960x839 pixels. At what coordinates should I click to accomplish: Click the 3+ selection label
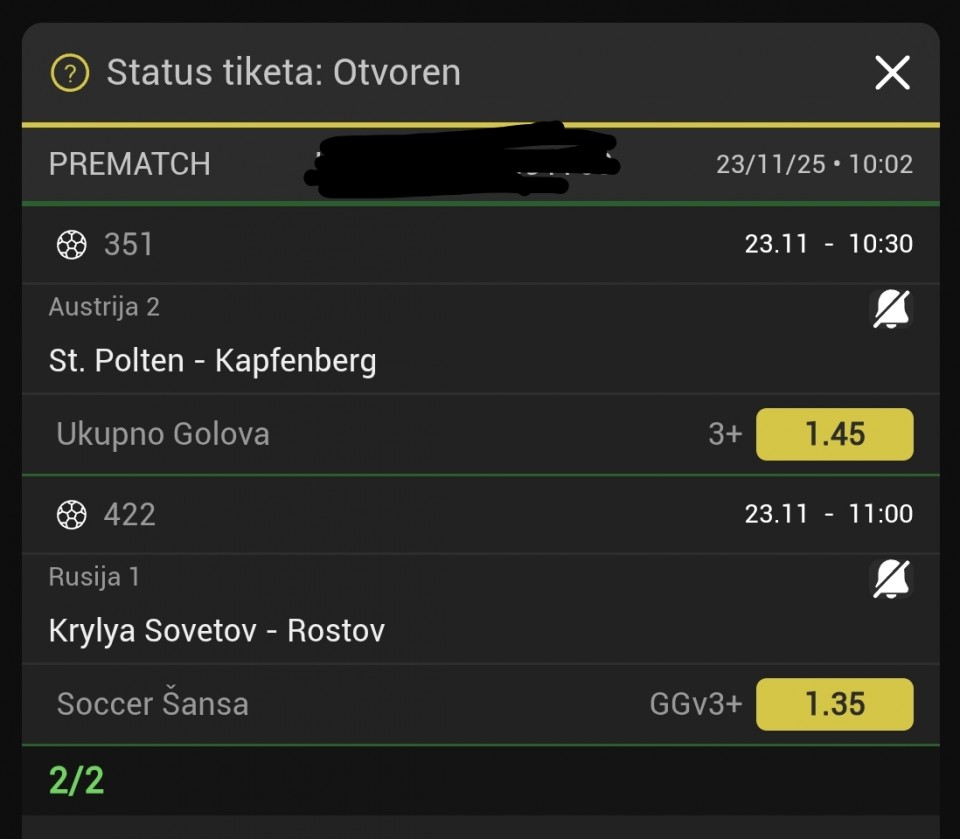pyautogui.click(x=725, y=434)
